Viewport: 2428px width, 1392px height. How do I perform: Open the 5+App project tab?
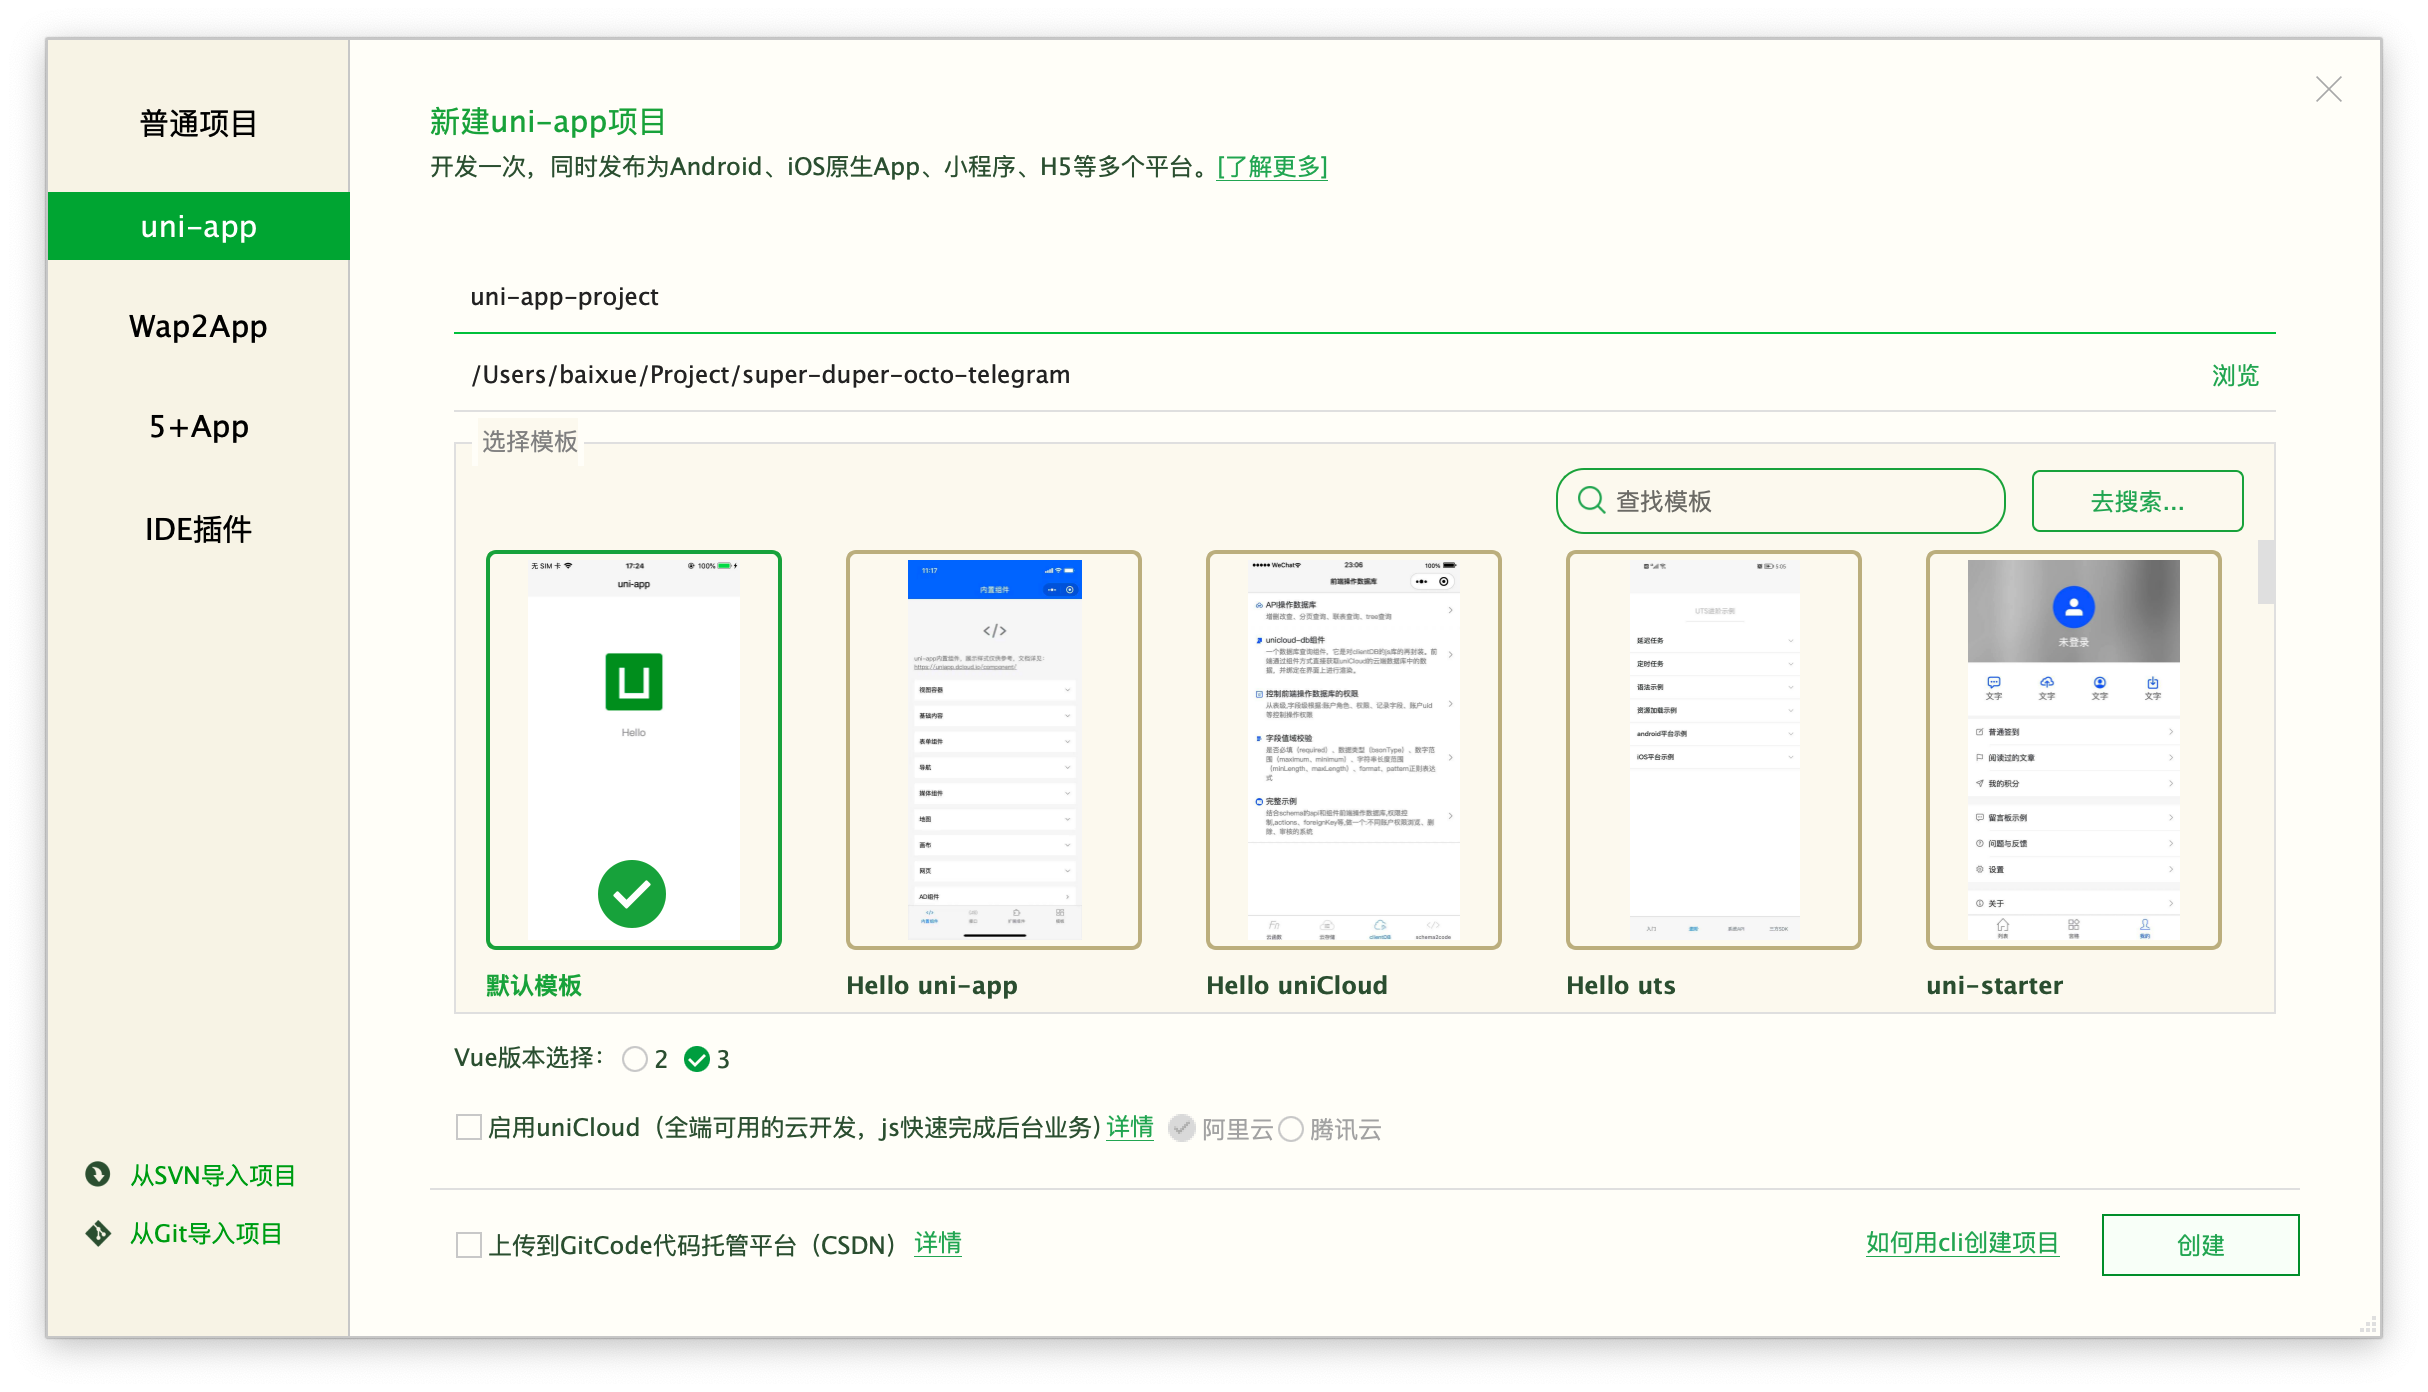(198, 427)
